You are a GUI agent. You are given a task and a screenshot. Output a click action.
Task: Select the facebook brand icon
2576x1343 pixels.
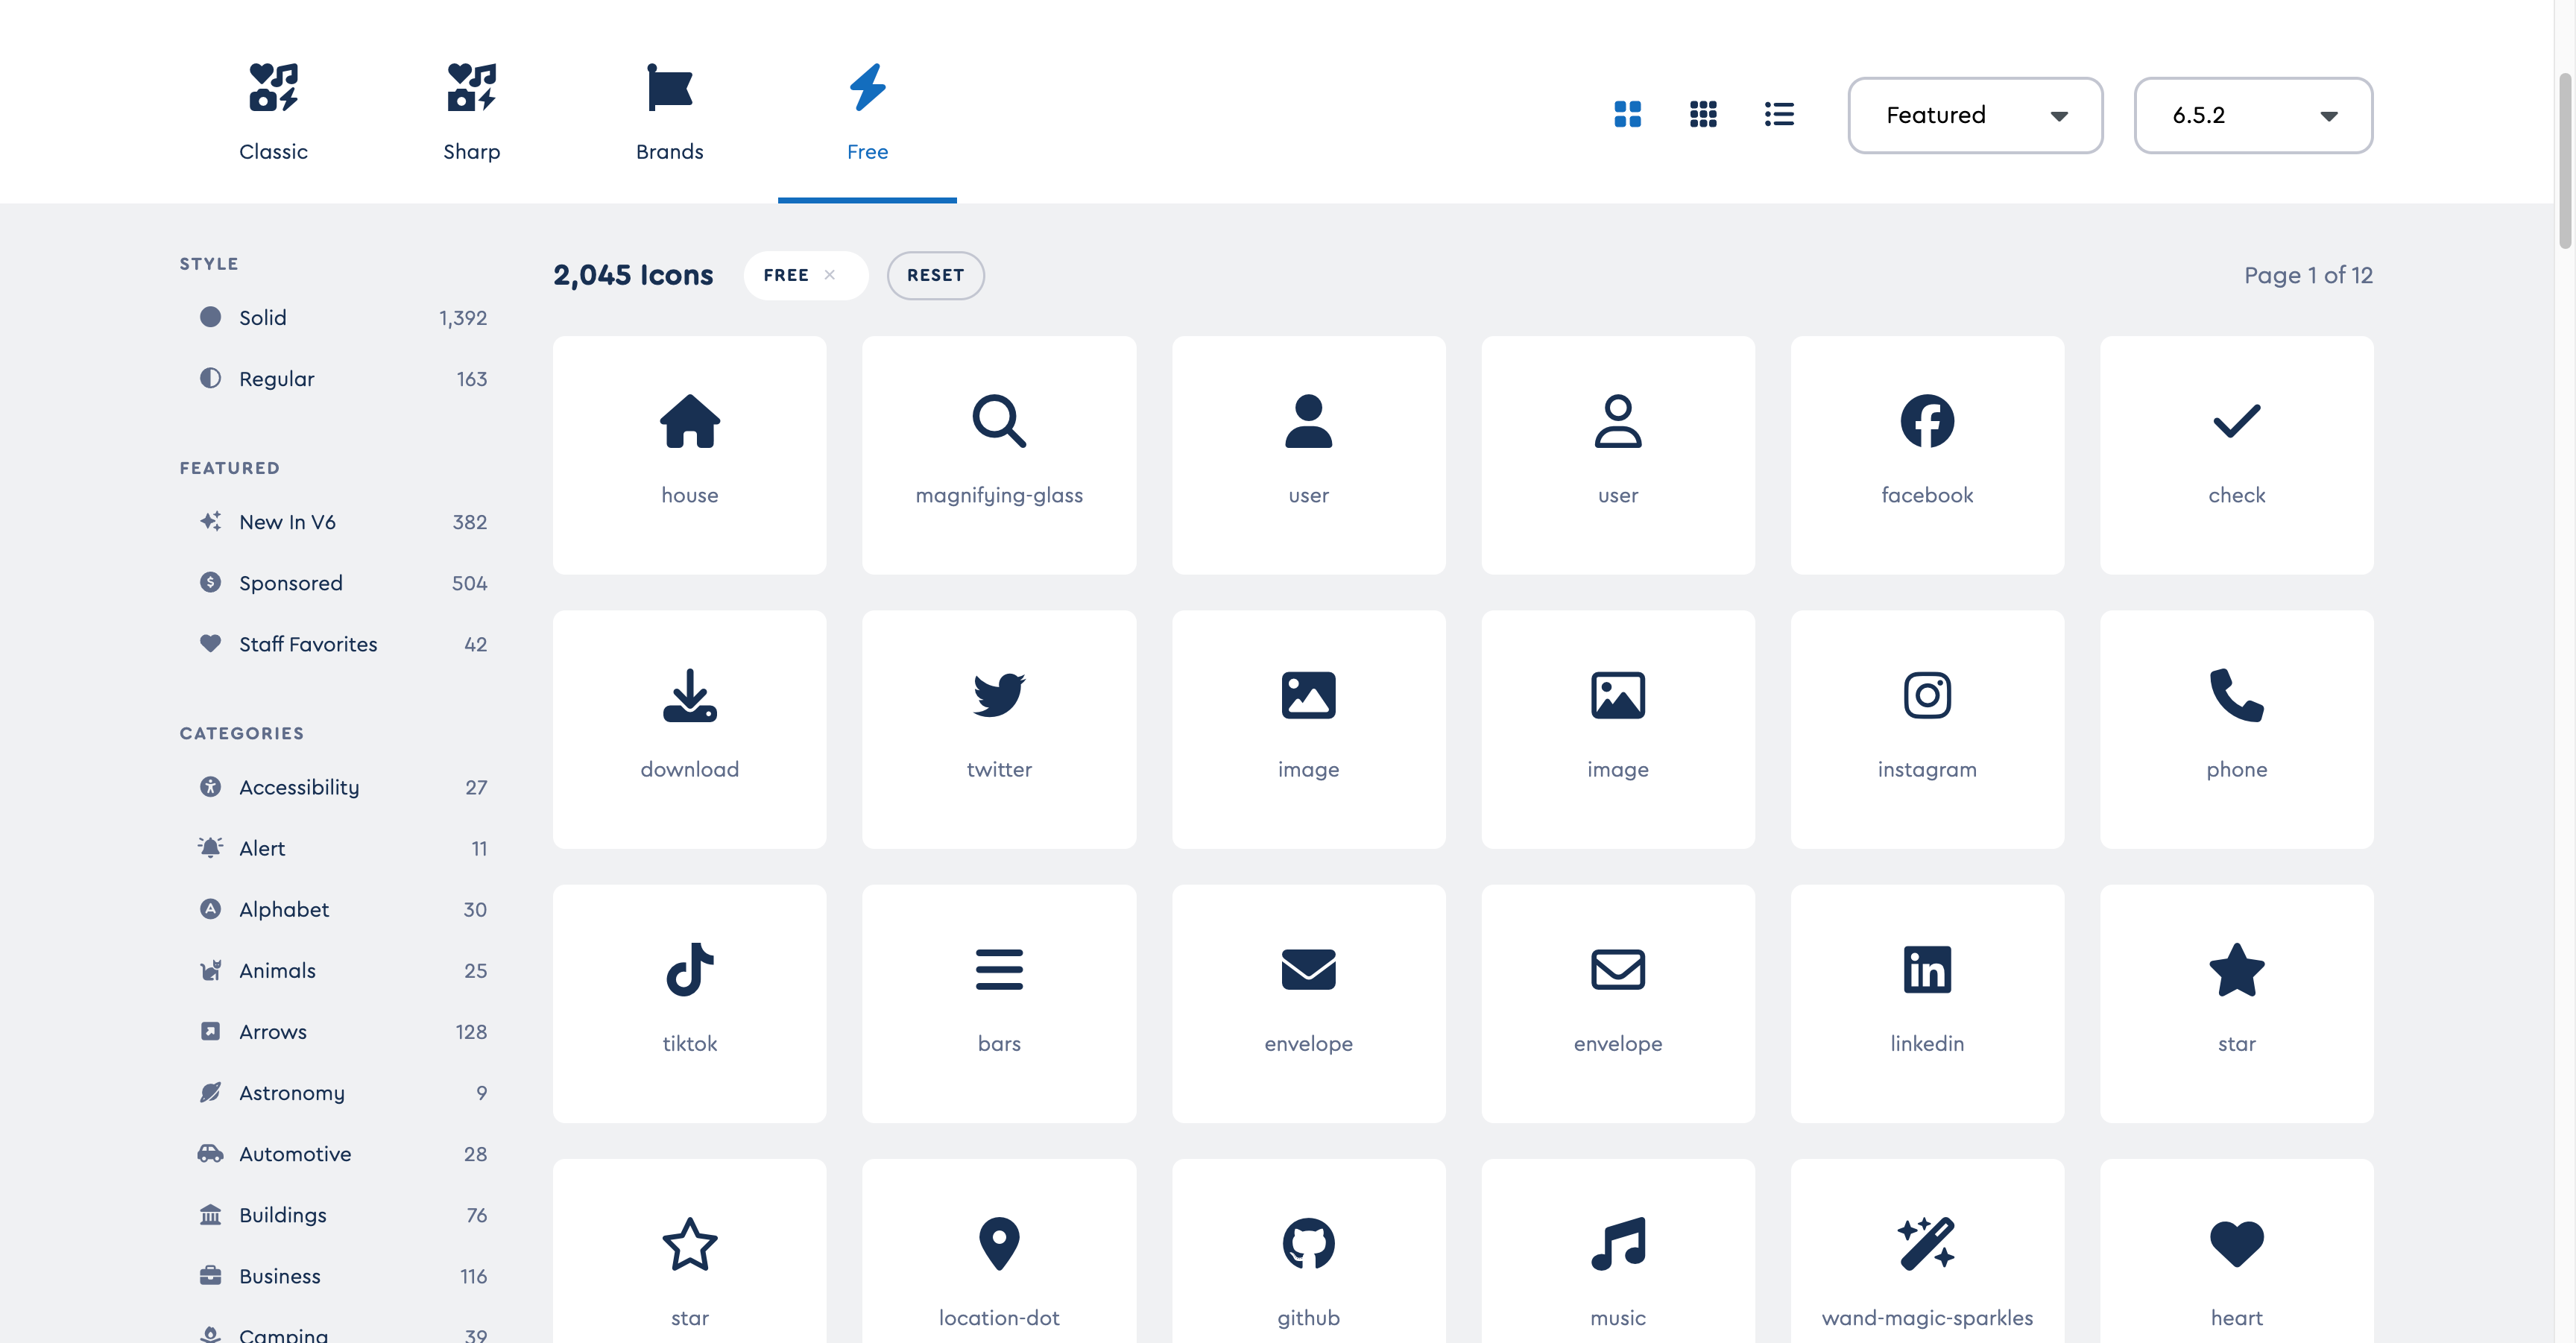pyautogui.click(x=1927, y=455)
